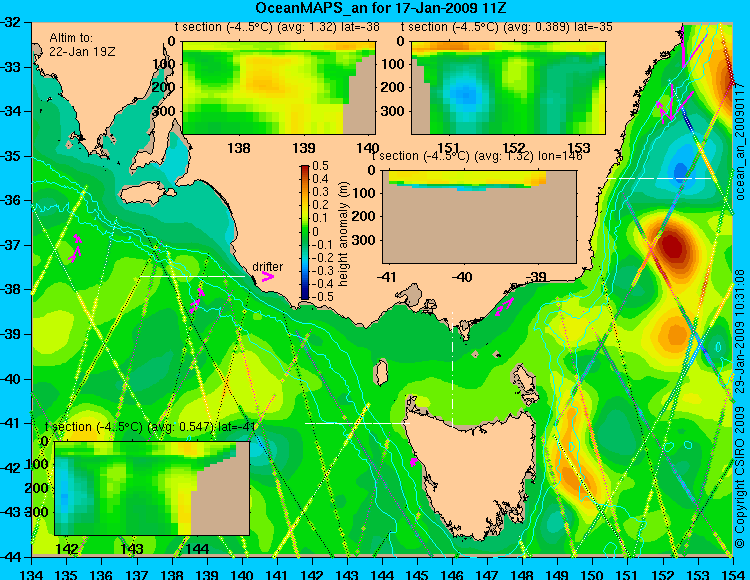The height and width of the screenshot is (580, 750).
Task: Click the blue low anomaly eddy
Action: click(680, 171)
